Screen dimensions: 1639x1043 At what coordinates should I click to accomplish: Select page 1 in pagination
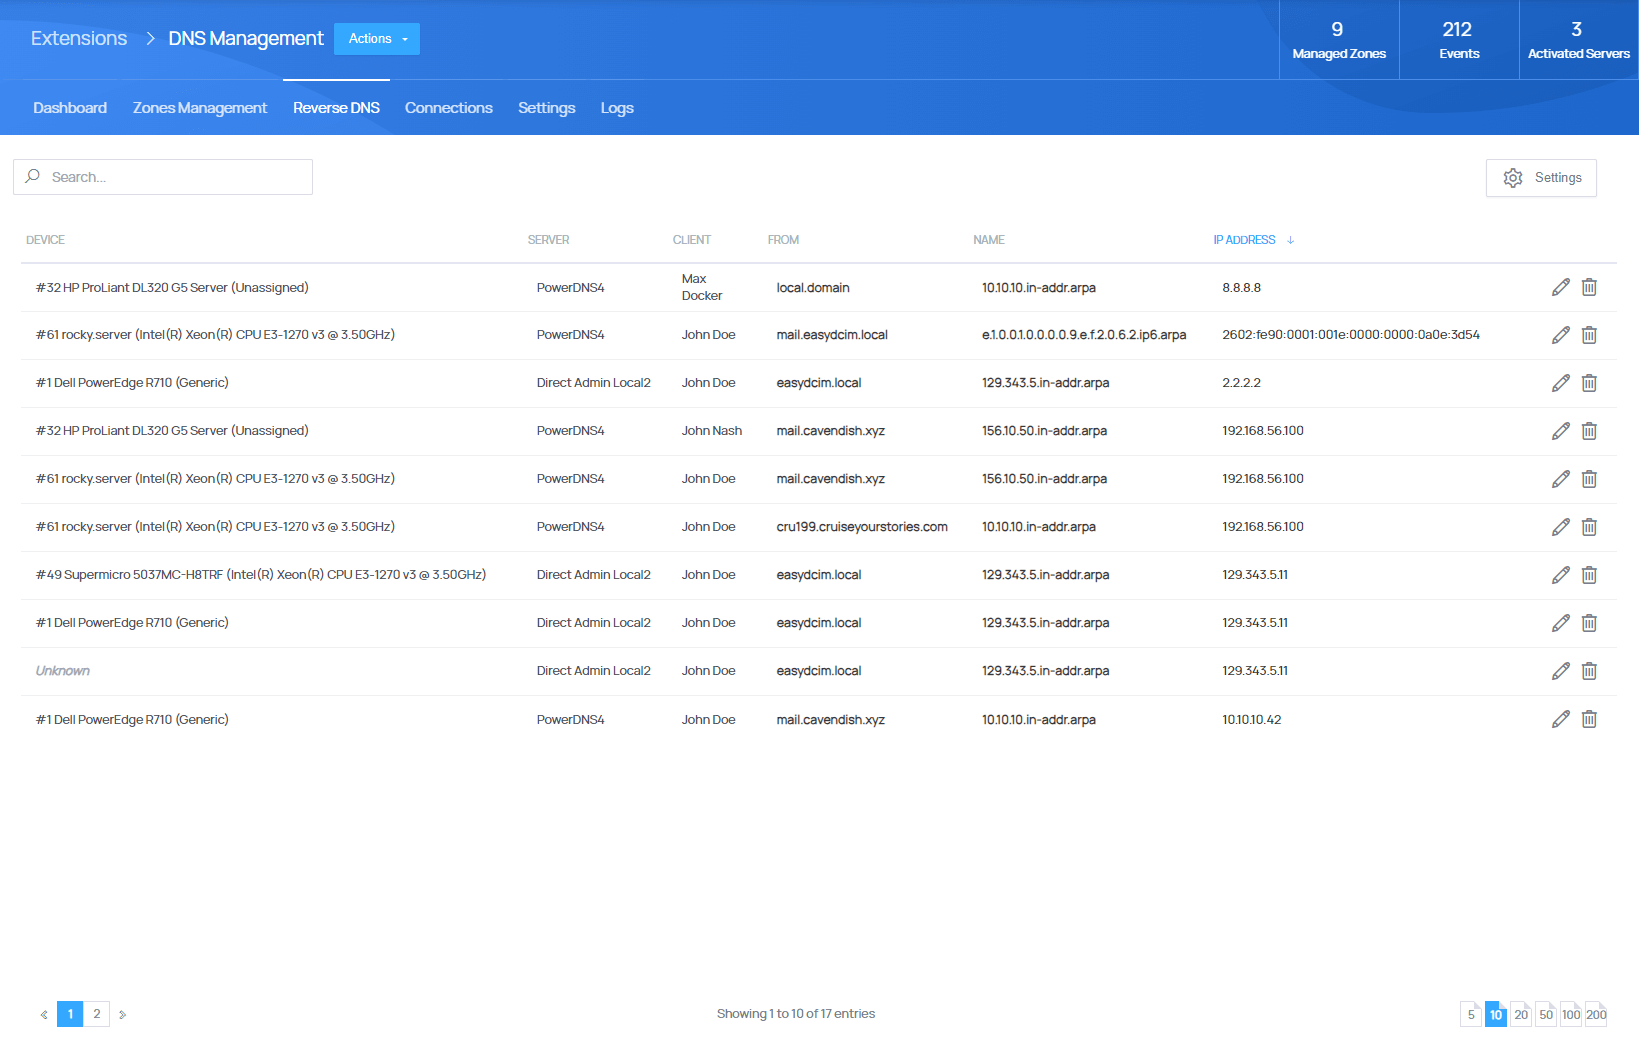pos(70,1014)
